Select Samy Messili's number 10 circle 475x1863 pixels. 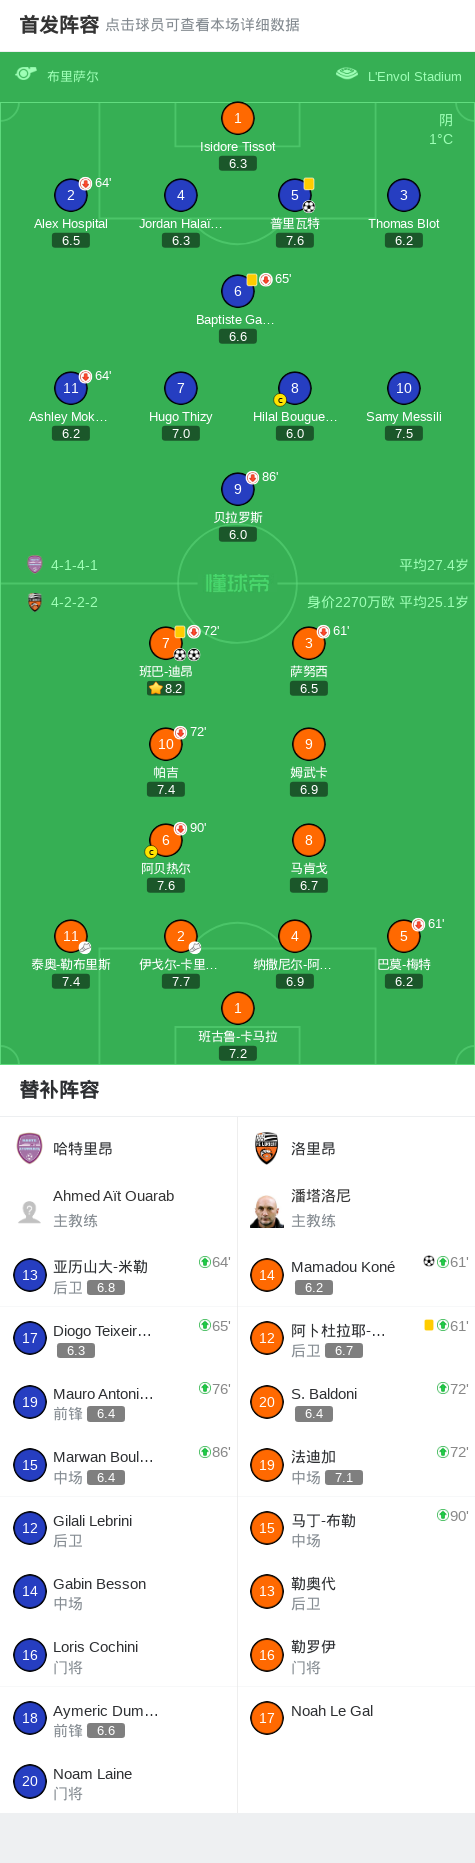click(x=403, y=388)
